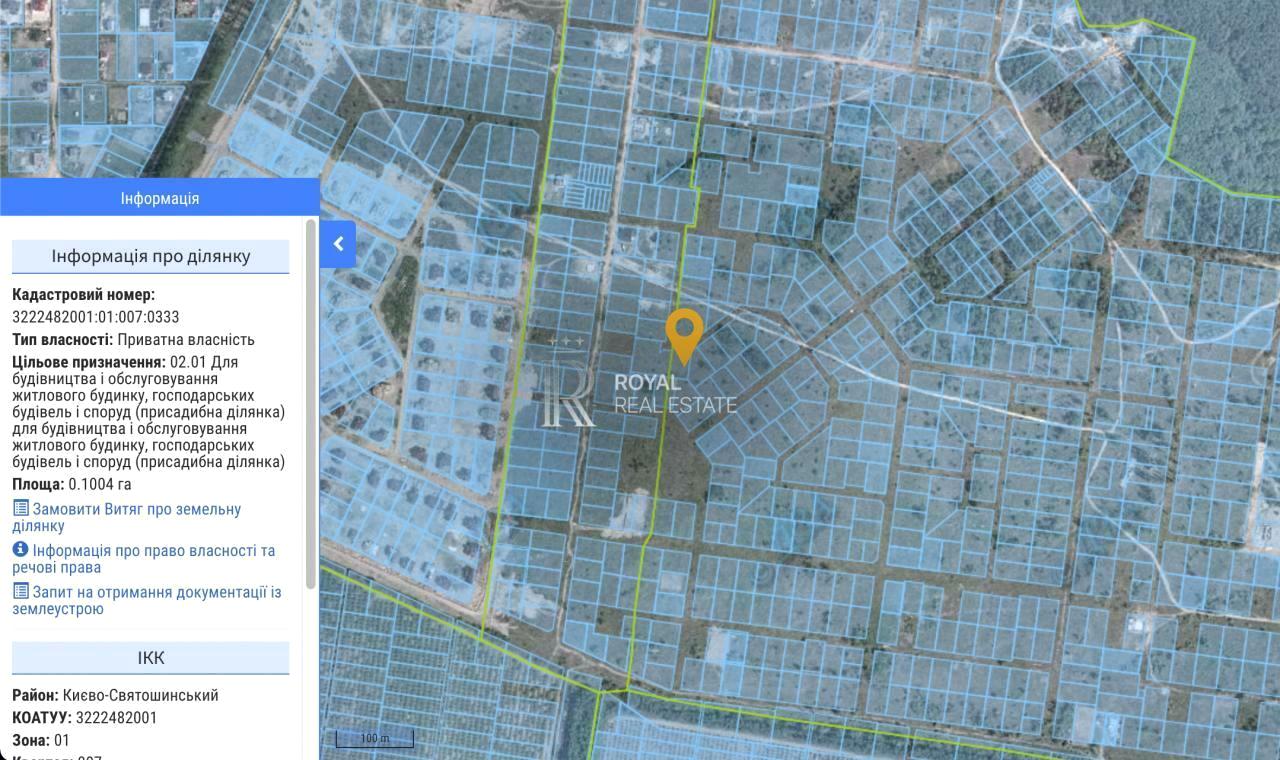Click the cadastral number 3222482001:01:007:0333

96,317
